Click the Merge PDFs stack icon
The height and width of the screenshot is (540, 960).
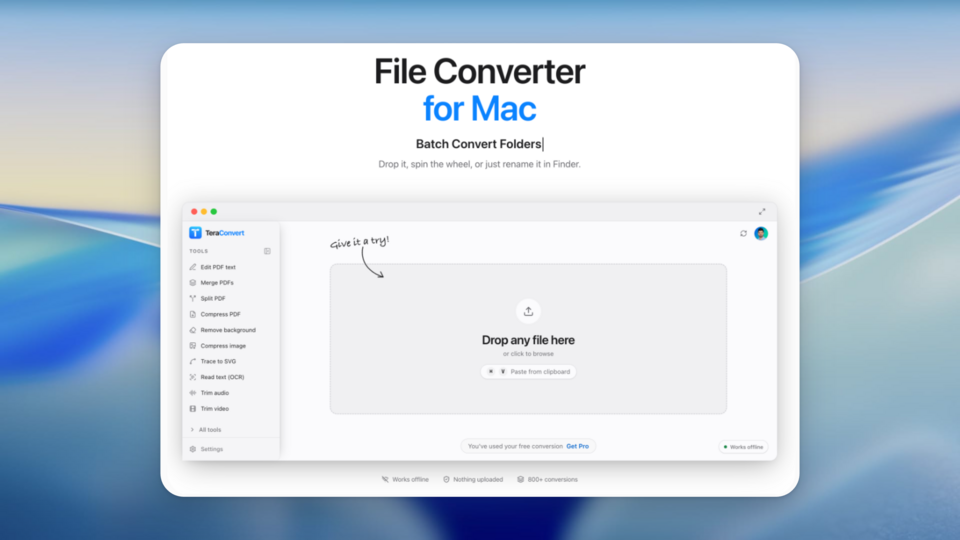click(193, 283)
